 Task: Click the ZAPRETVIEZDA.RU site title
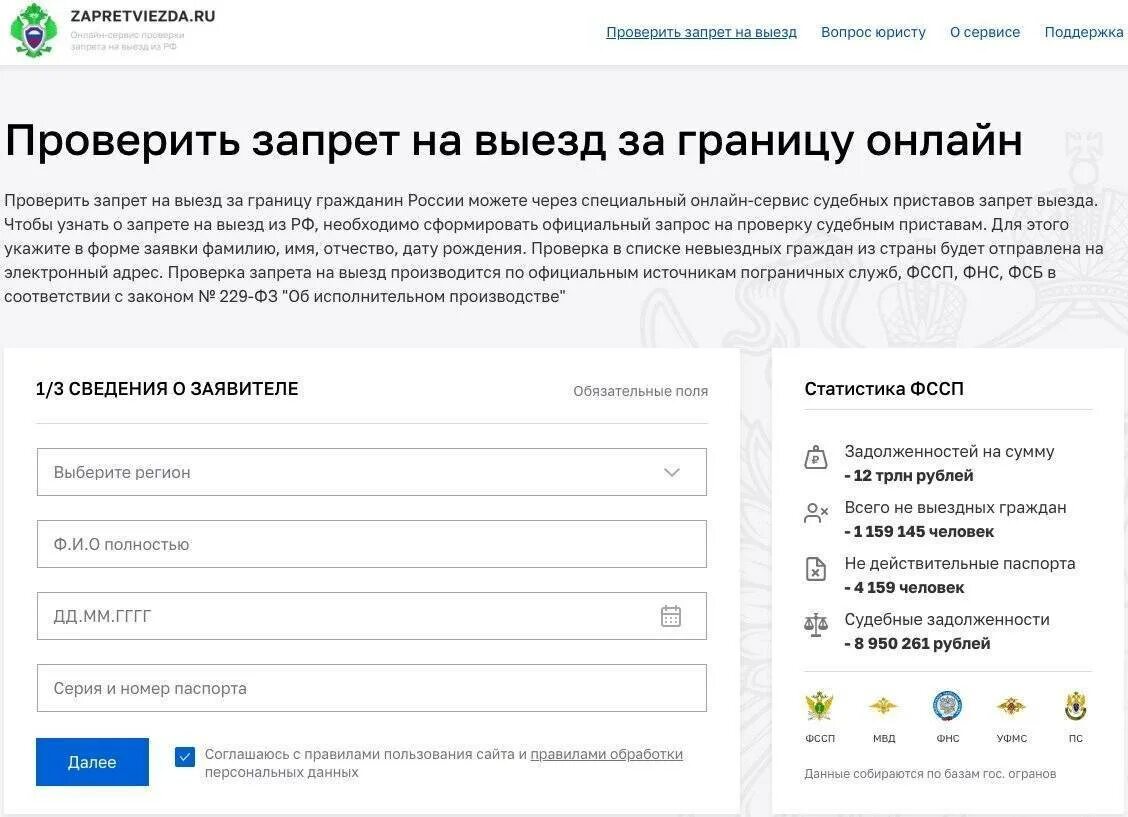pyautogui.click(x=142, y=16)
